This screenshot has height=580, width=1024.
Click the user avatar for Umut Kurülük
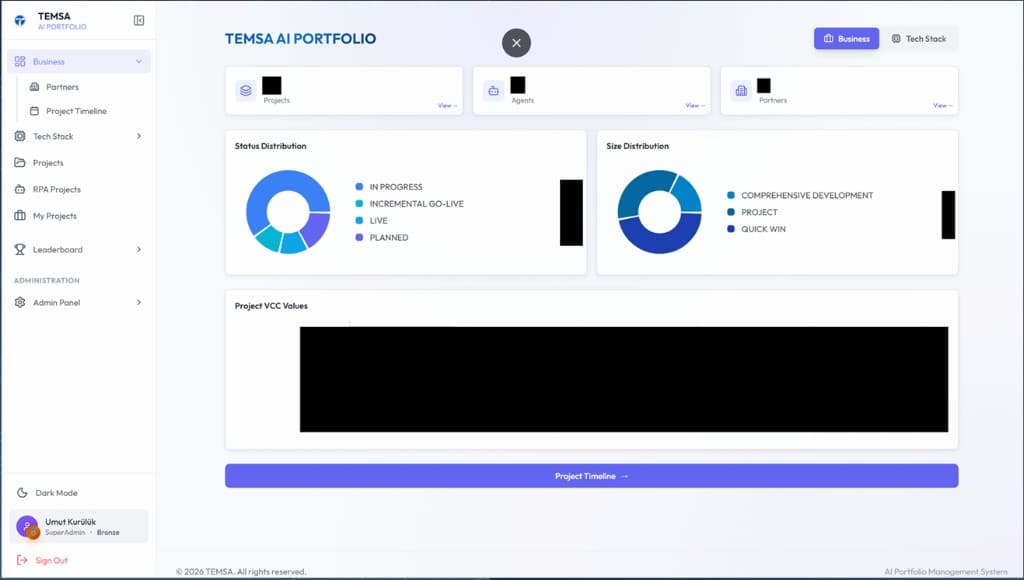point(27,526)
